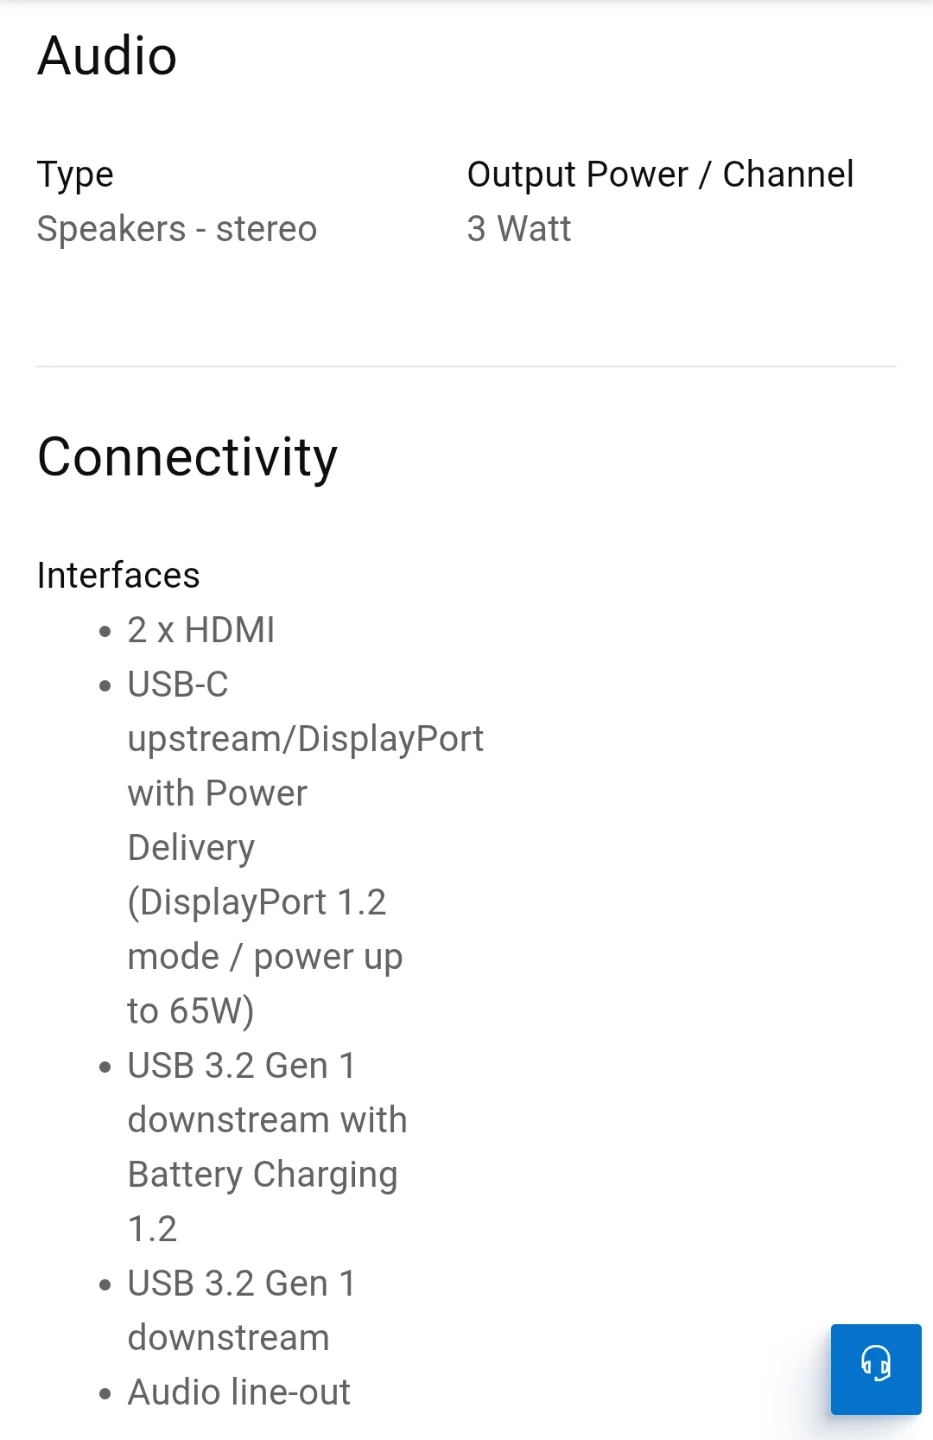
Task: Click the 'downstream with' text line
Action: (267, 1120)
